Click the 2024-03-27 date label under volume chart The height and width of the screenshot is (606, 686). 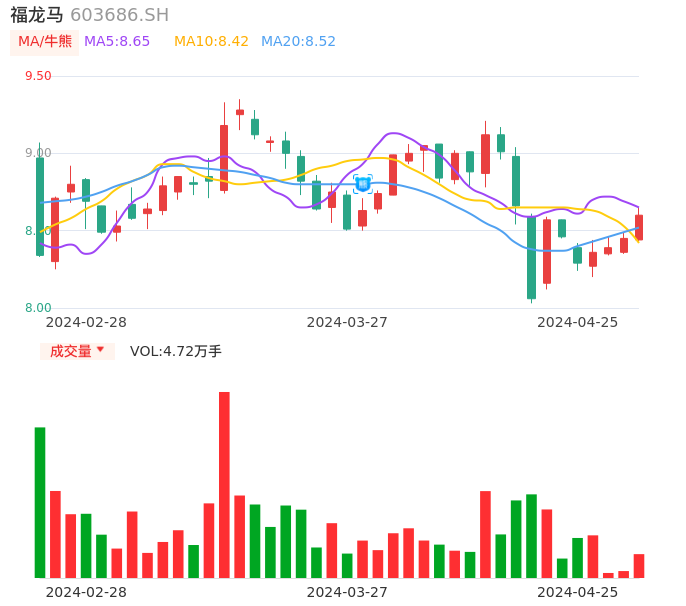pos(347,592)
